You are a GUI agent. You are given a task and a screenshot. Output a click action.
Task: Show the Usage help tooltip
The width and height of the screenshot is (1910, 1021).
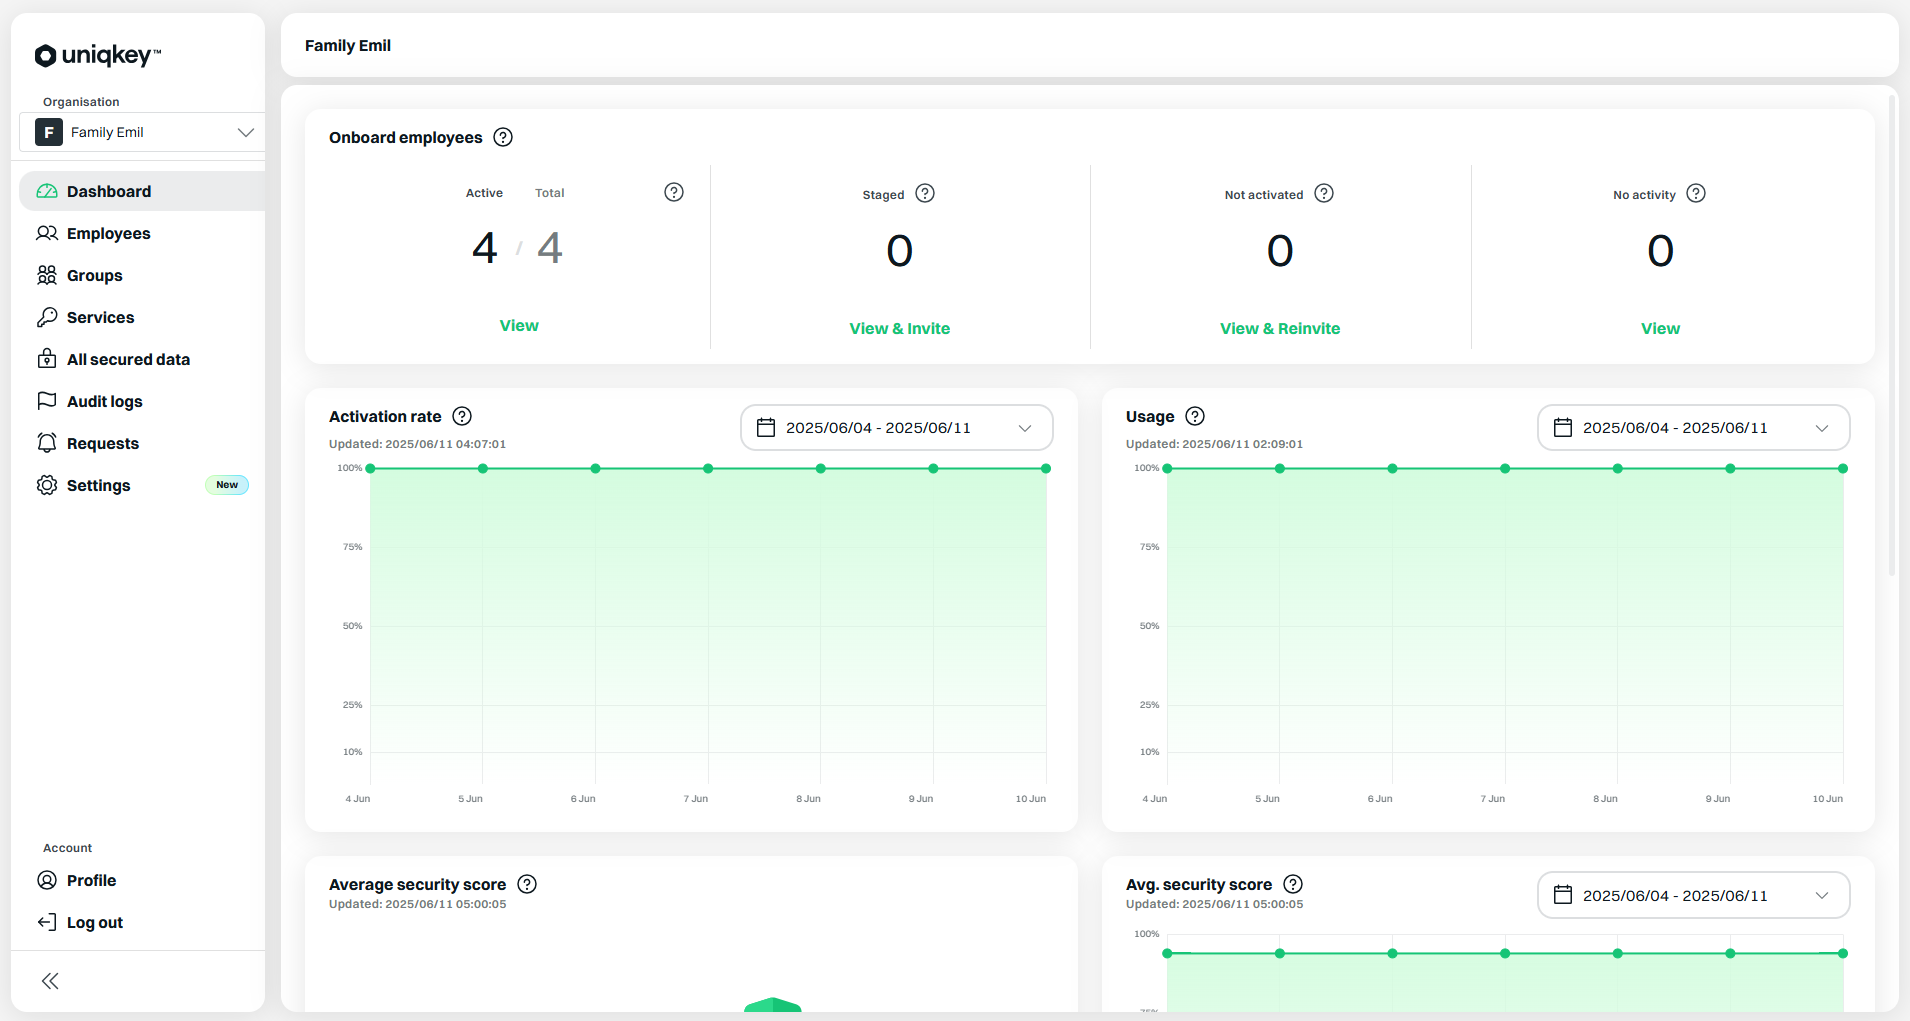click(1194, 416)
